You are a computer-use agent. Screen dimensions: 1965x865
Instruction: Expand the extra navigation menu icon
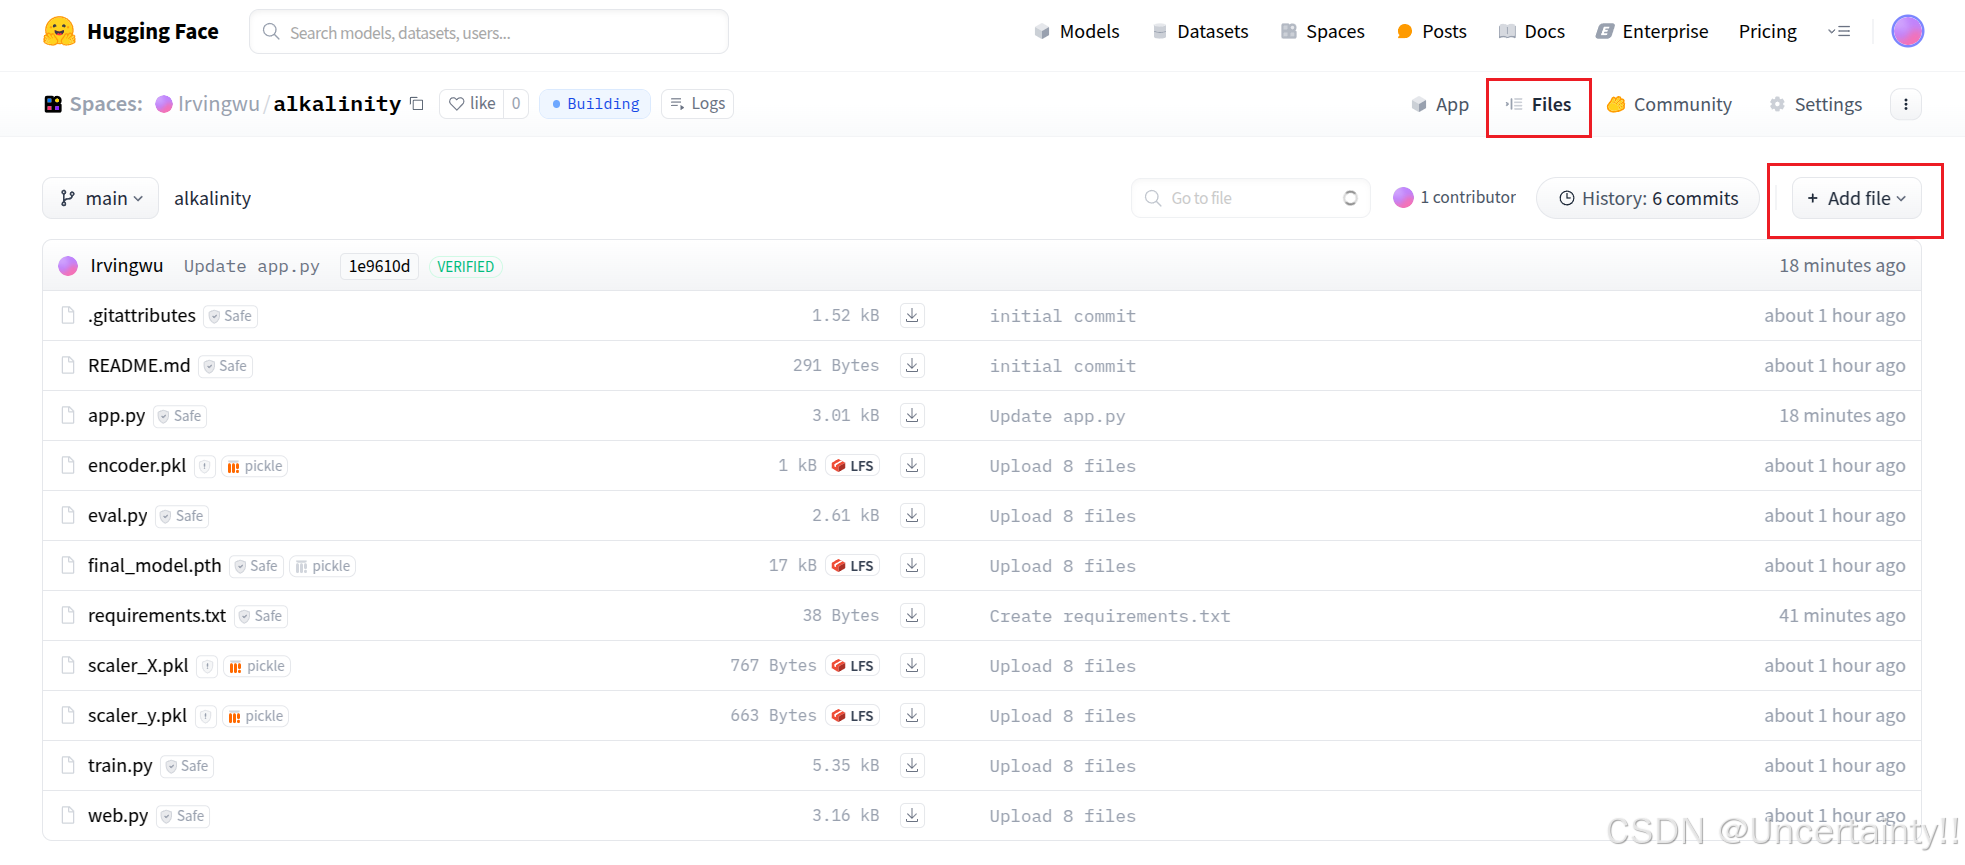(1838, 31)
